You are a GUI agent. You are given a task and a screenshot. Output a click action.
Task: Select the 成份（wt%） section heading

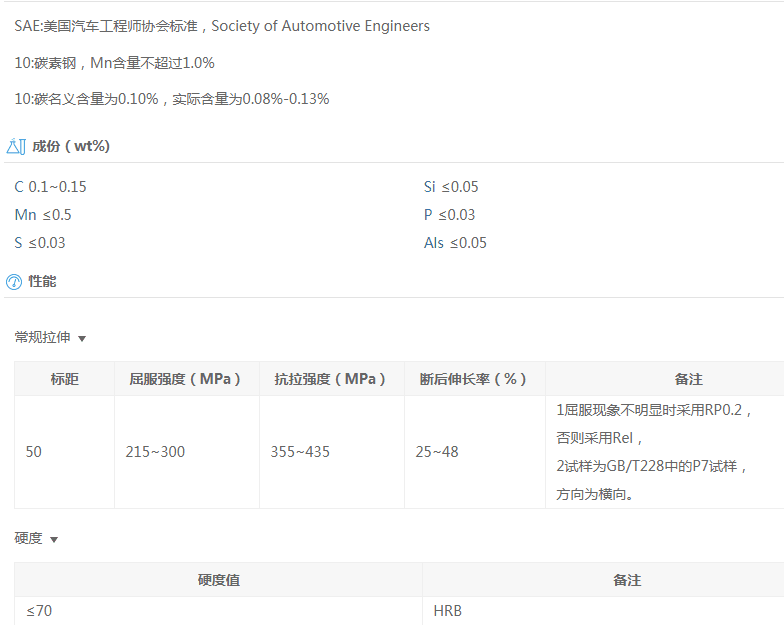(71, 146)
